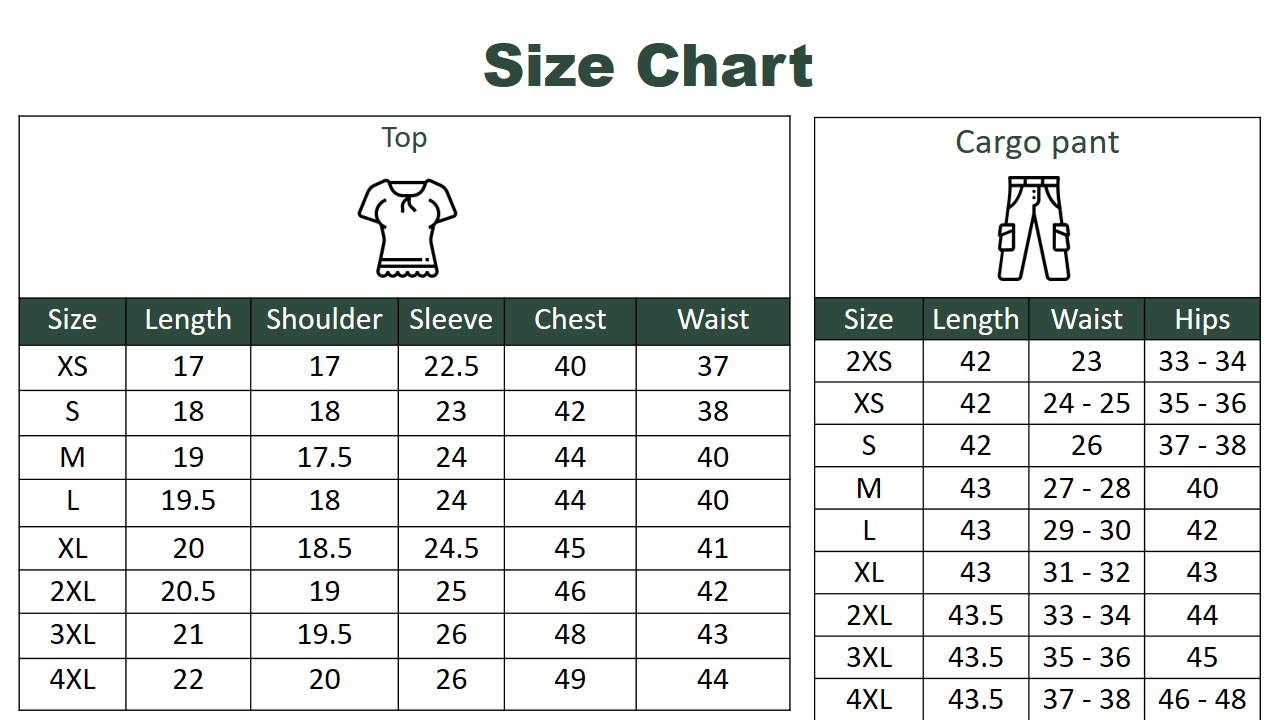1280x720 pixels.
Task: Click the 'Size Chart' heading
Action: tap(648, 66)
